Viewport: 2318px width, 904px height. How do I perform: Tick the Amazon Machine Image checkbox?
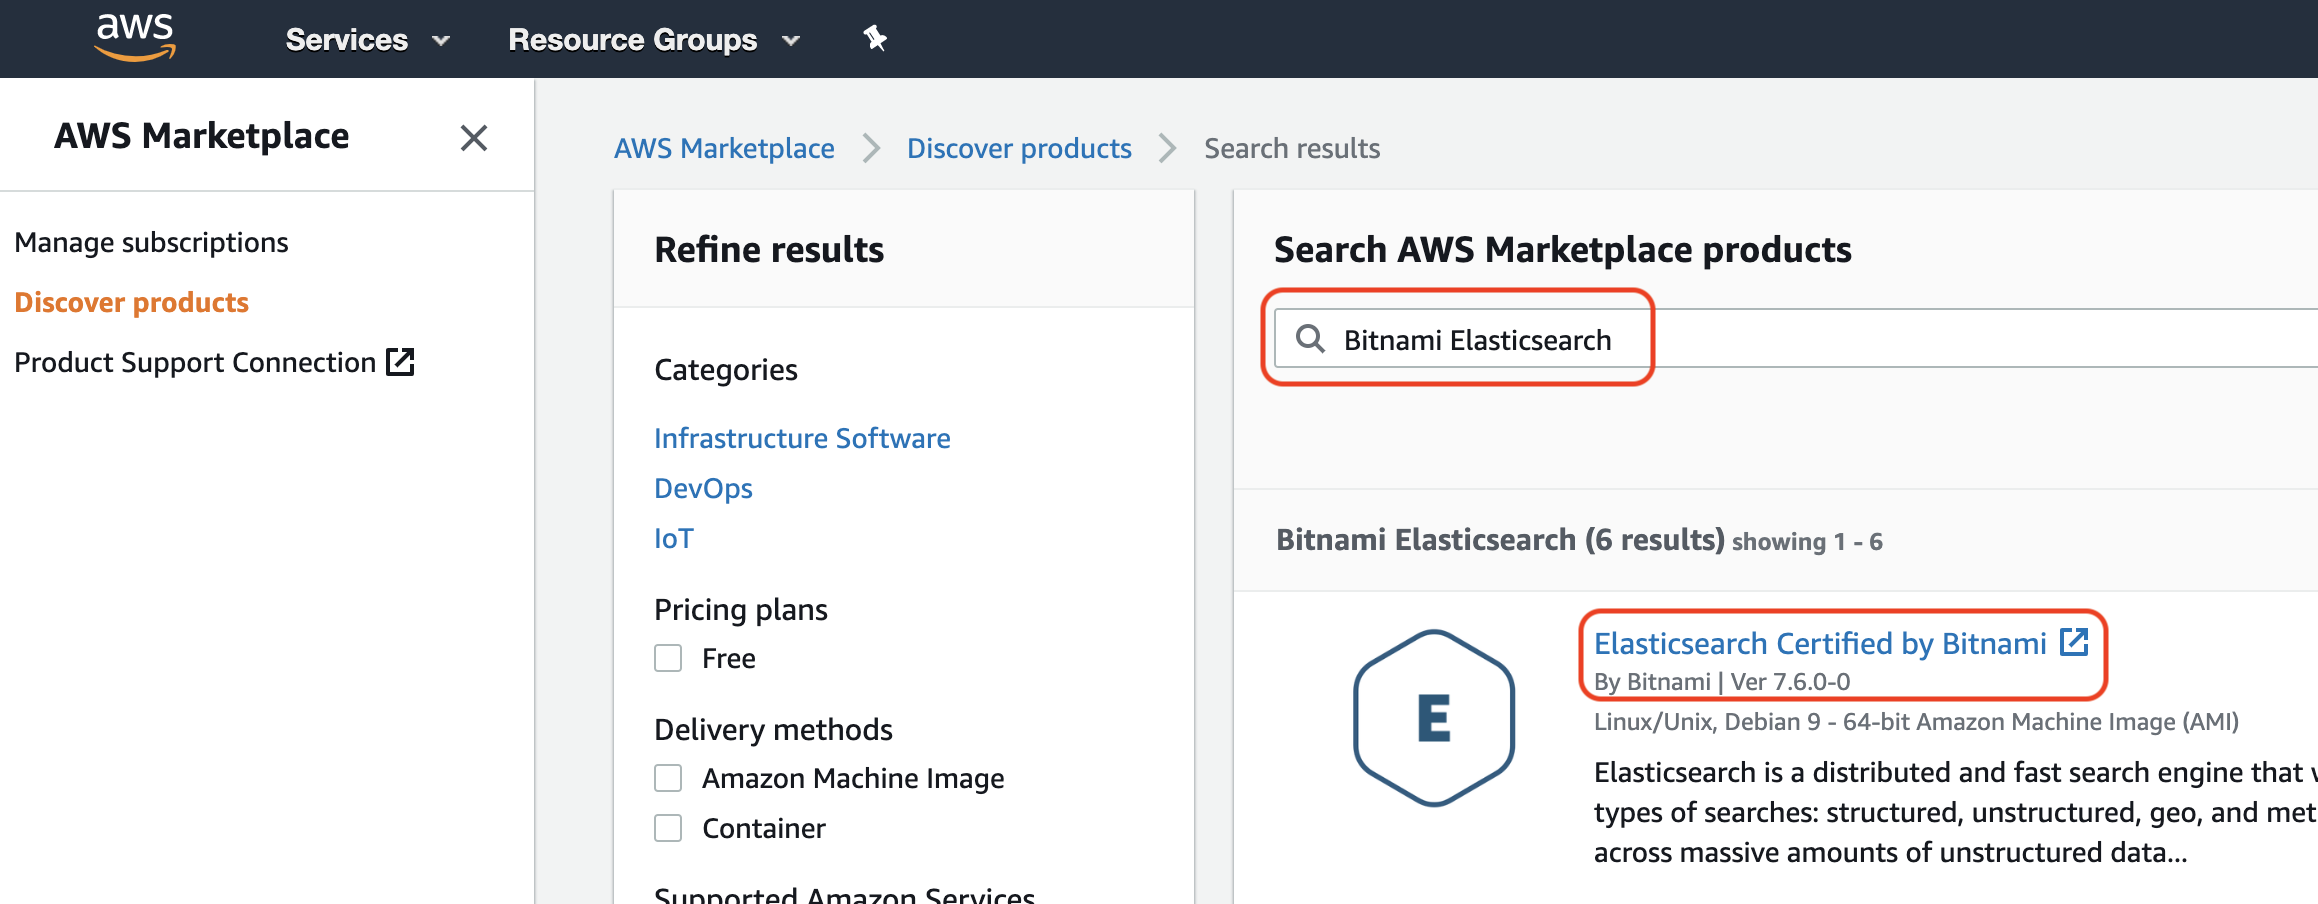pyautogui.click(x=668, y=778)
